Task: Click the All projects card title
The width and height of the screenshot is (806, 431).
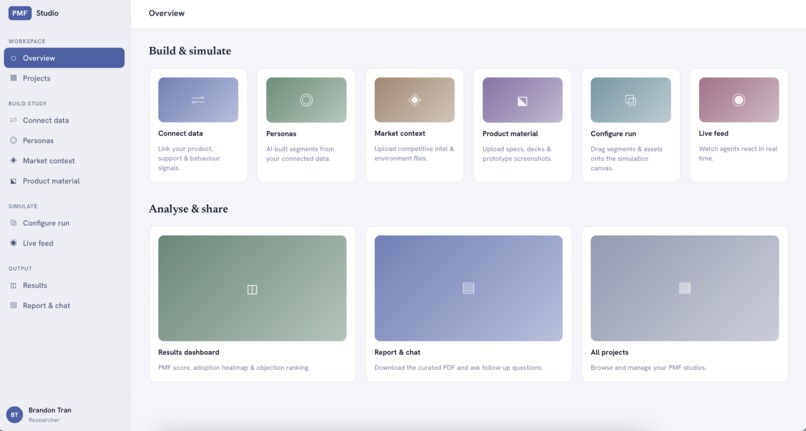Action: 610,352
